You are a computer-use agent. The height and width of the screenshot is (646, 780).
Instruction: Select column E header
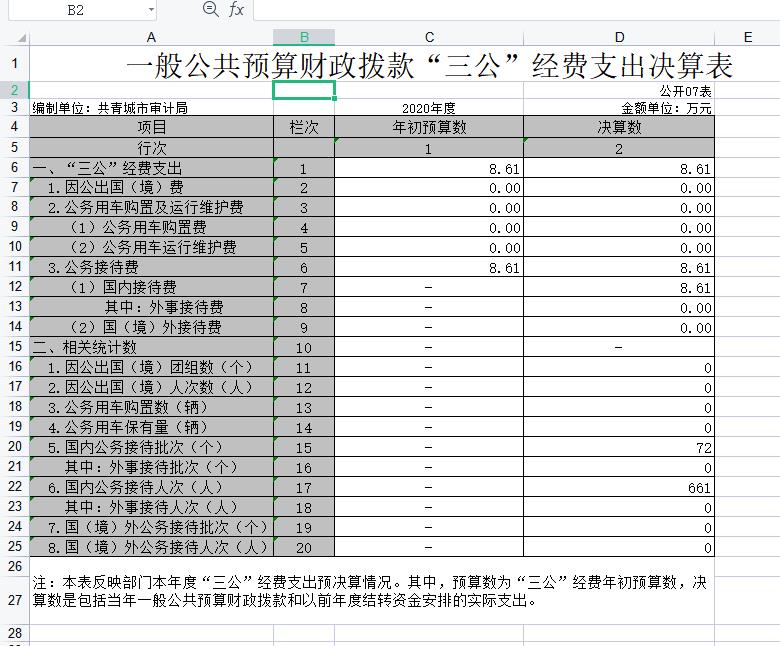coord(746,37)
